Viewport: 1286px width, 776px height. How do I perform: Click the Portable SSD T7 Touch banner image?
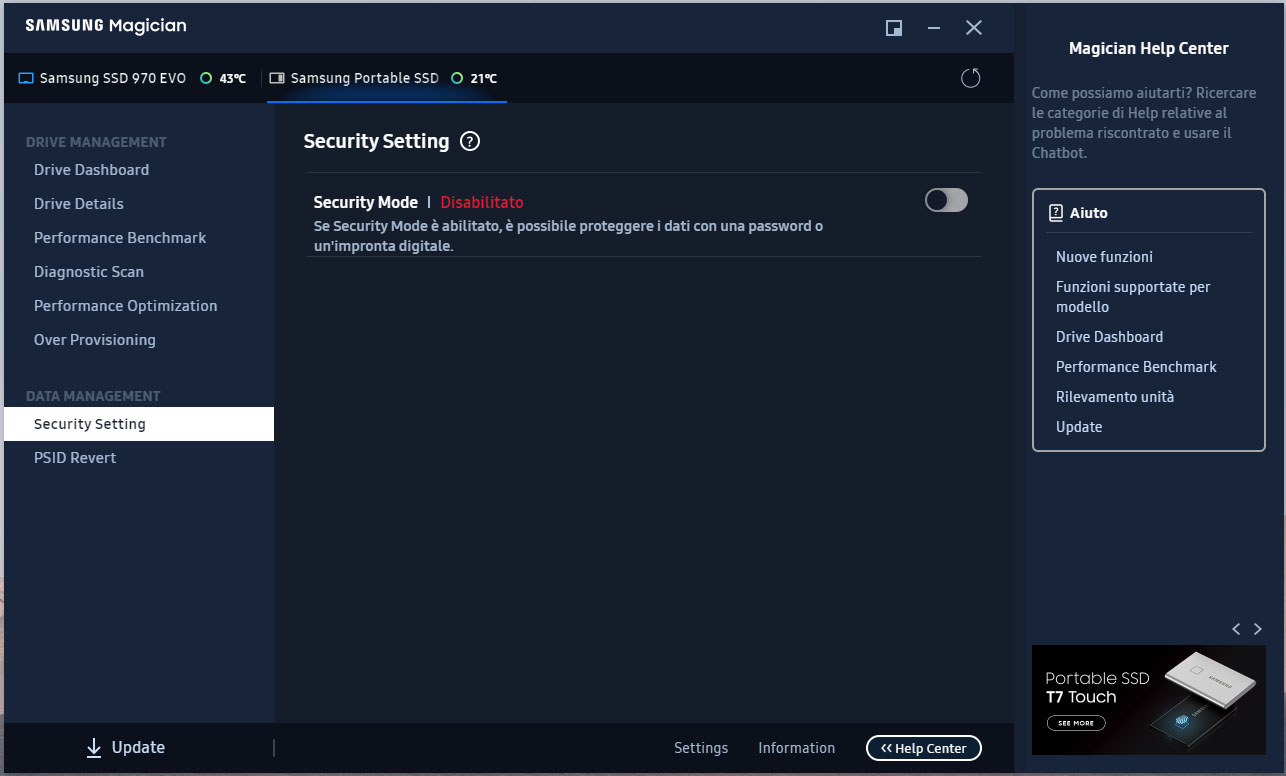[1149, 700]
